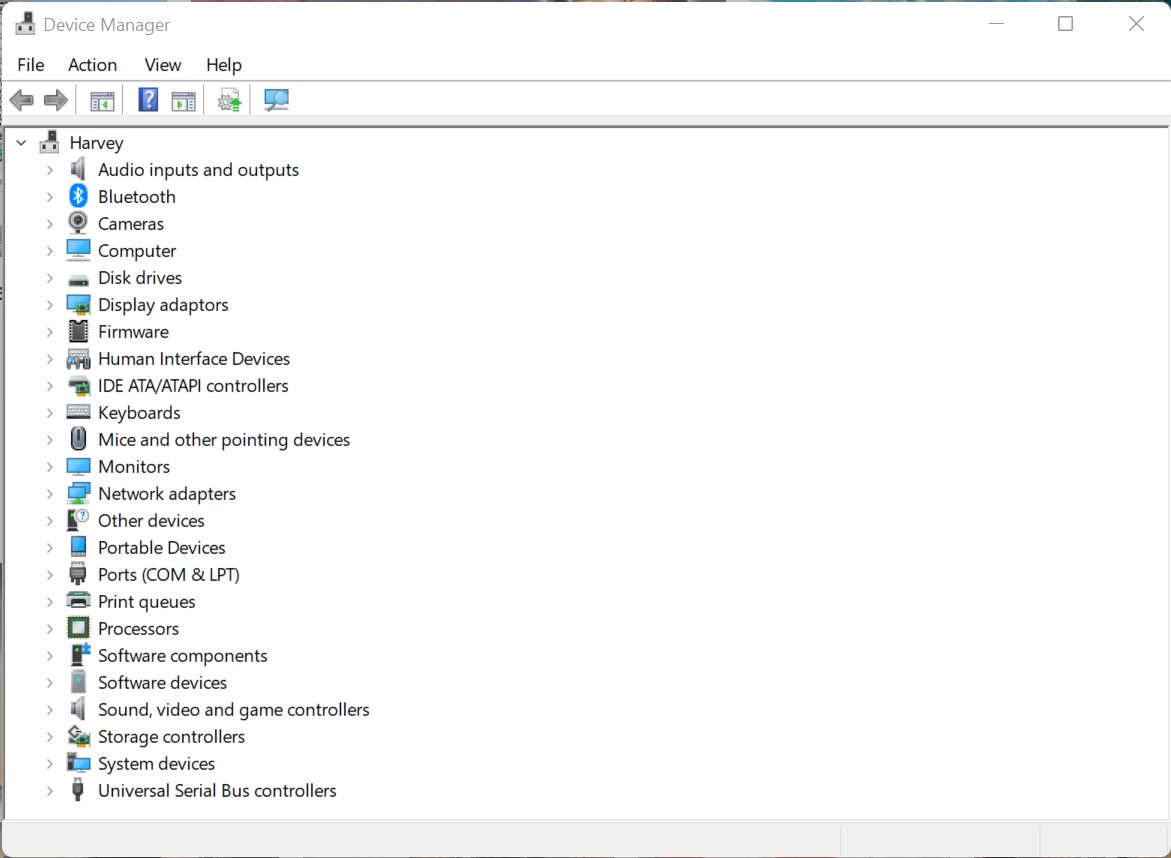Open the Action menu
The width and height of the screenshot is (1171, 858).
click(93, 65)
